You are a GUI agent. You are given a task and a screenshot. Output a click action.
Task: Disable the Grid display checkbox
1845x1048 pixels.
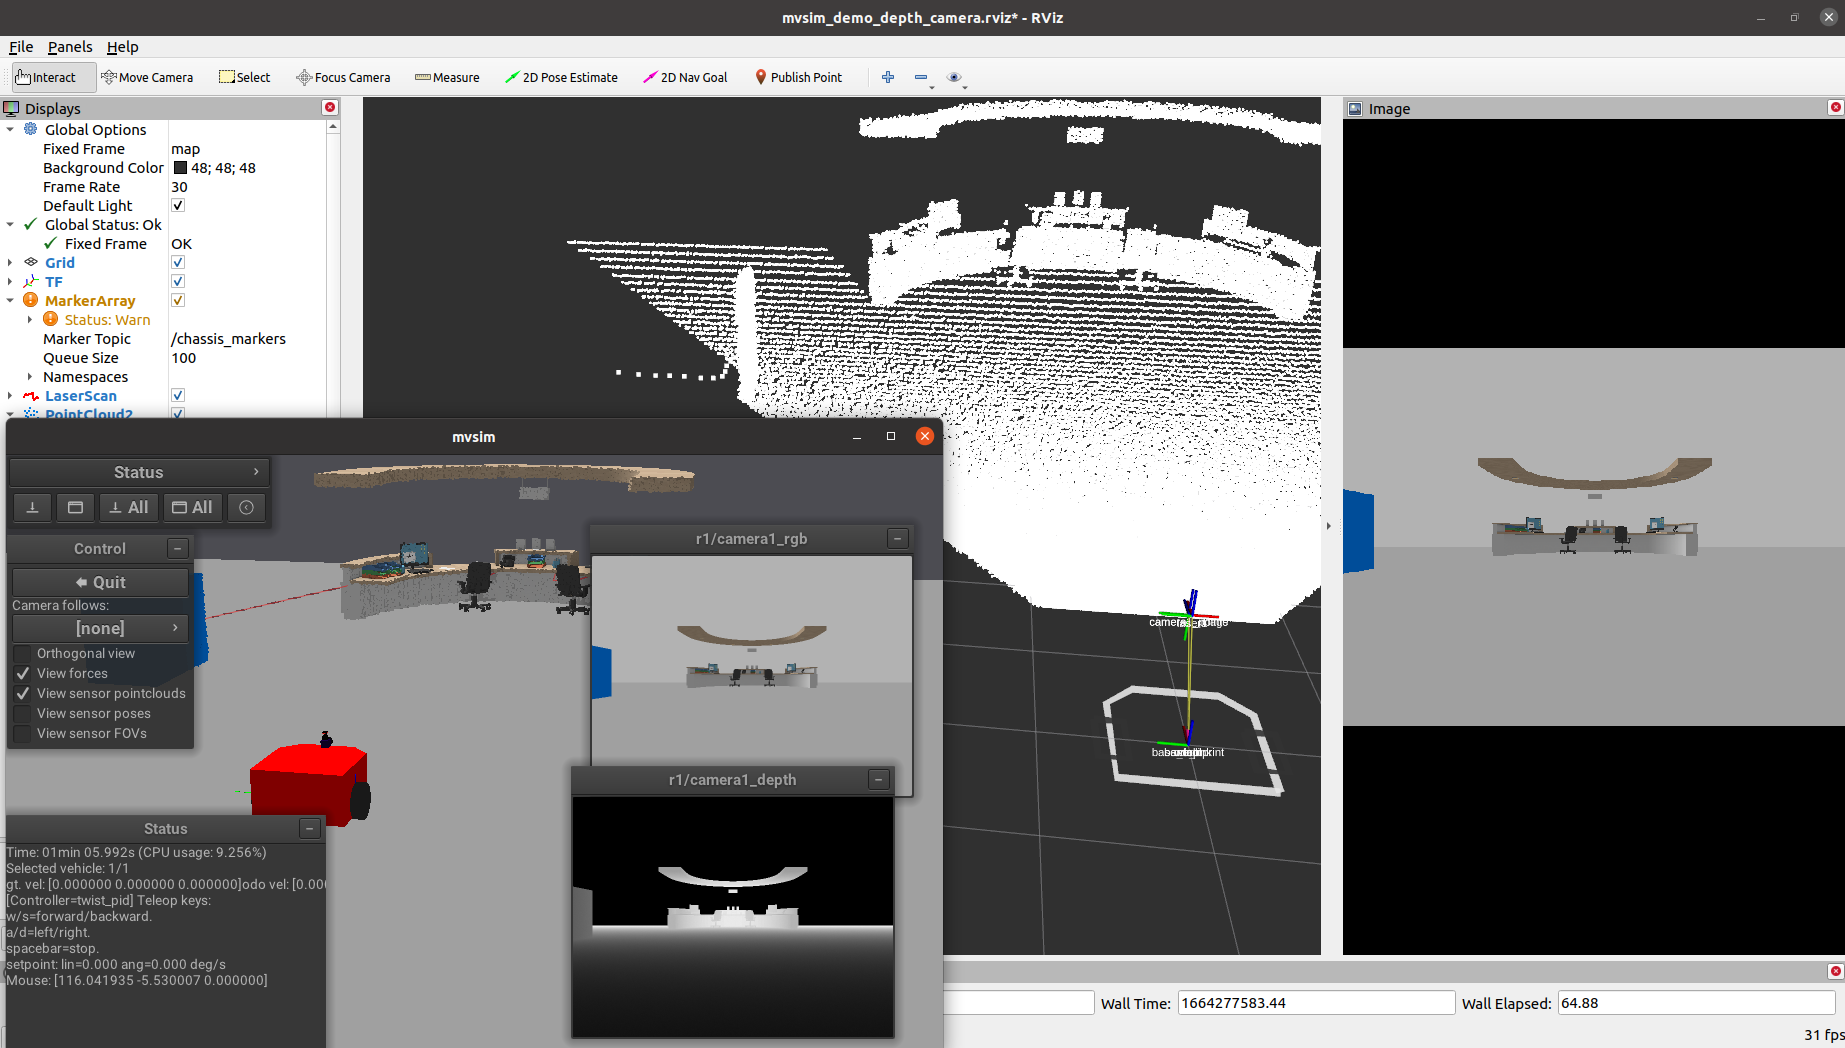(177, 262)
